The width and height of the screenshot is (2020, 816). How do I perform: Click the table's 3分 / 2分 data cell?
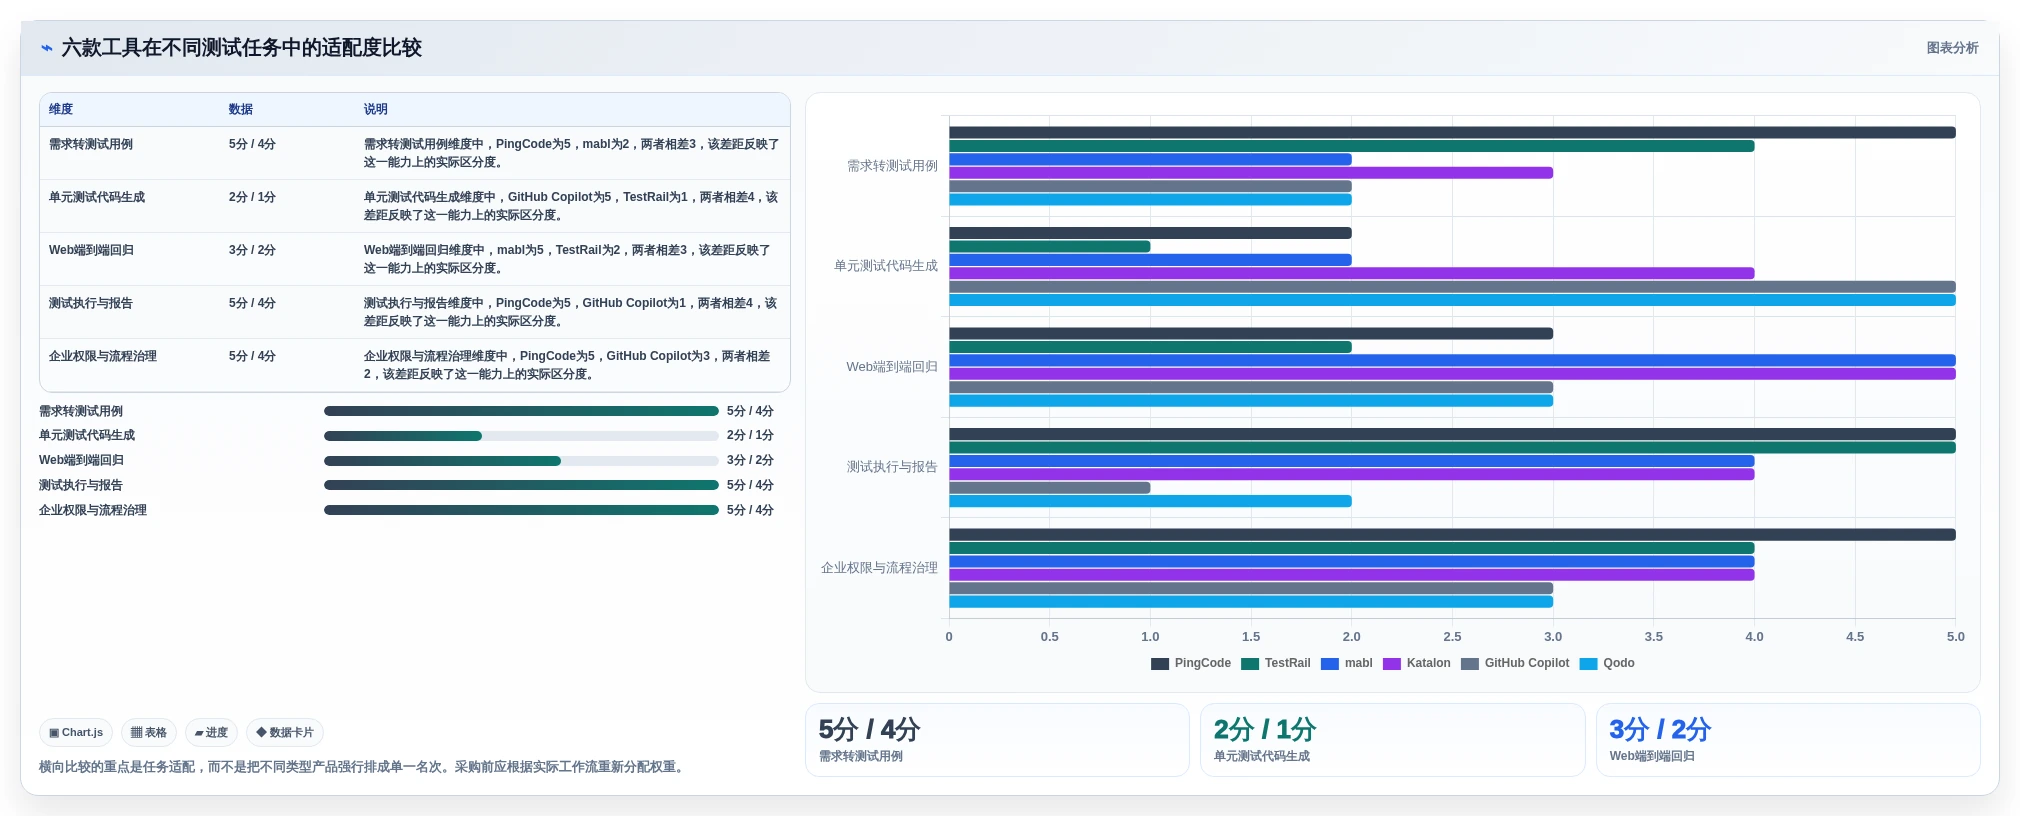[252, 250]
